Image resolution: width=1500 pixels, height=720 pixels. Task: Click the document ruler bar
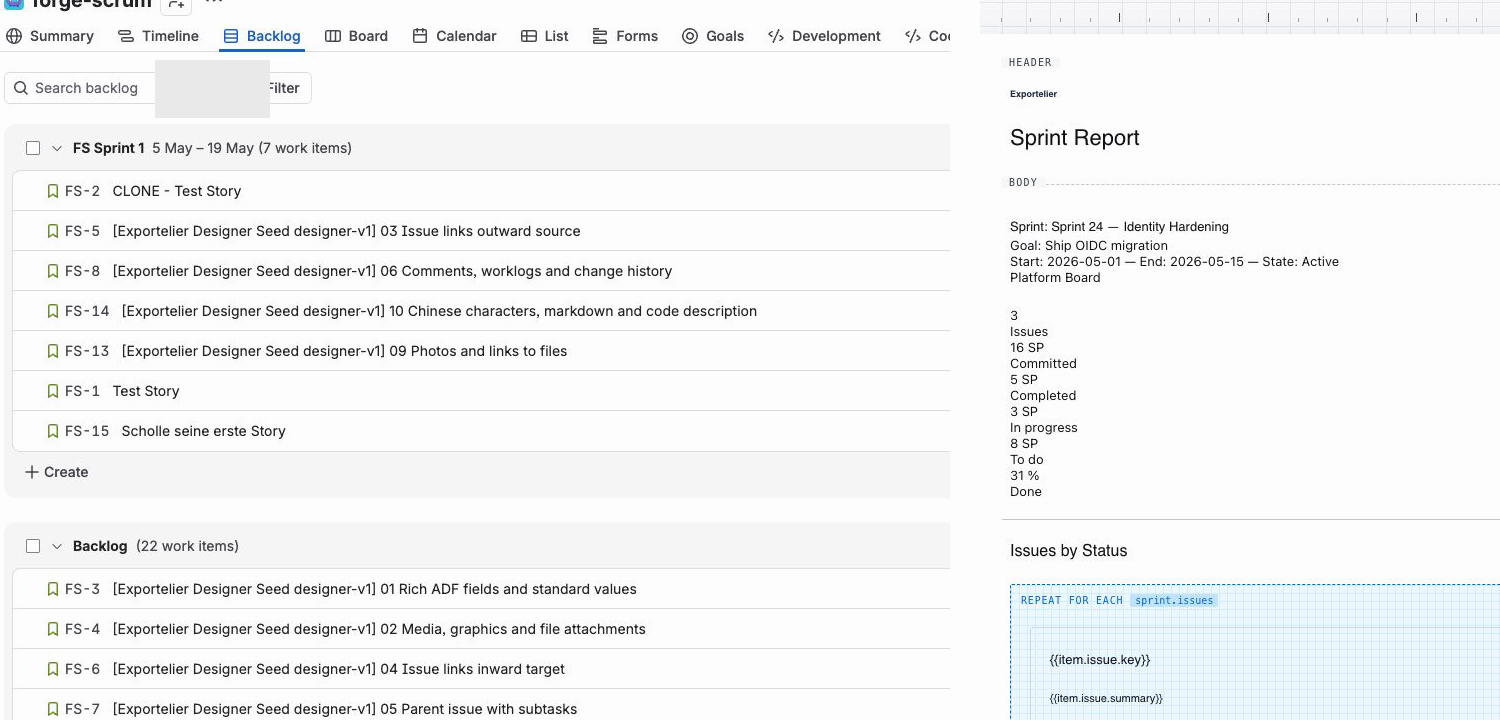pos(1240,15)
